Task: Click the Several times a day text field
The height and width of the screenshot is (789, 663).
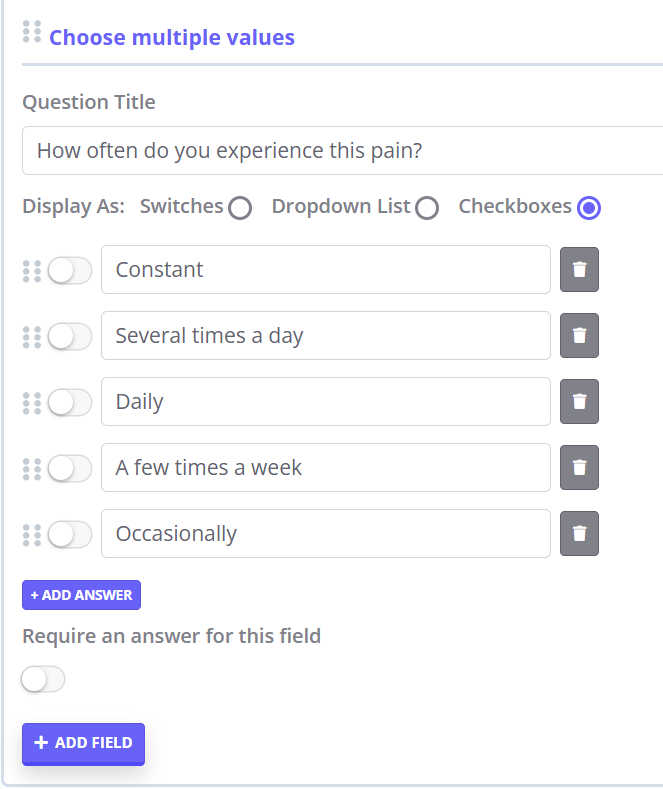Action: (x=326, y=335)
